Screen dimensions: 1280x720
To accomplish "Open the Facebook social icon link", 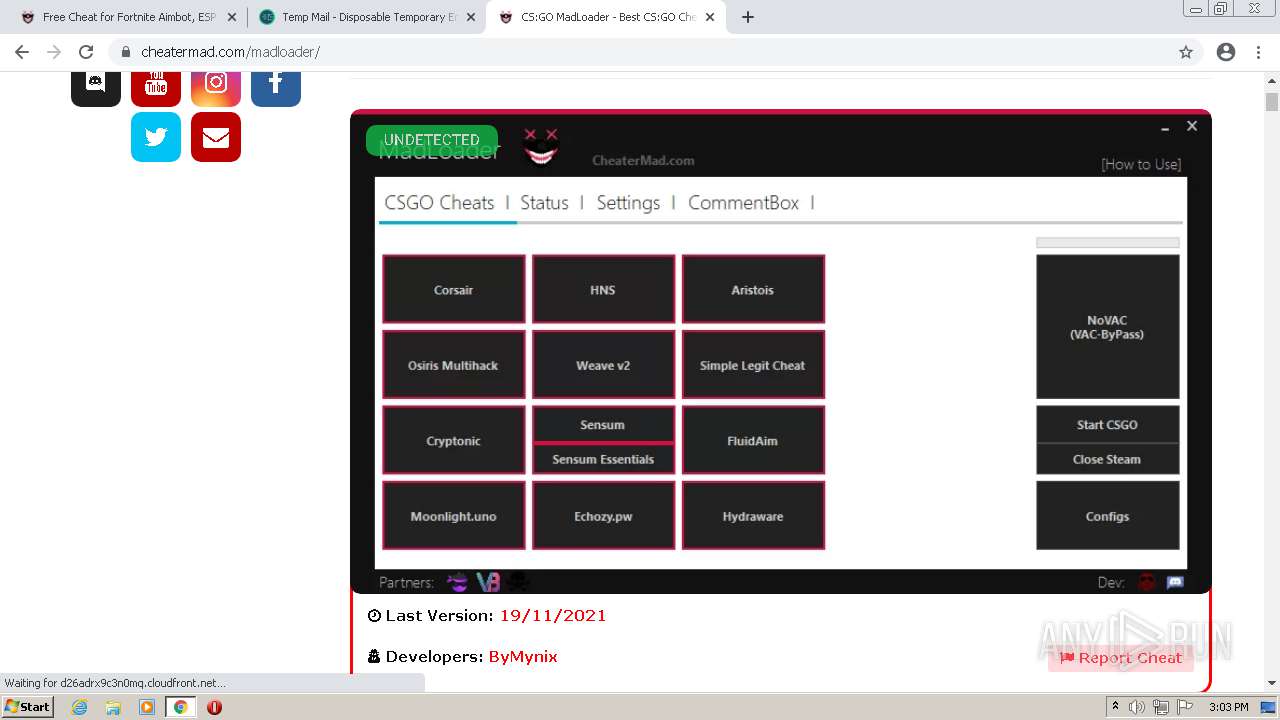I will click(276, 88).
